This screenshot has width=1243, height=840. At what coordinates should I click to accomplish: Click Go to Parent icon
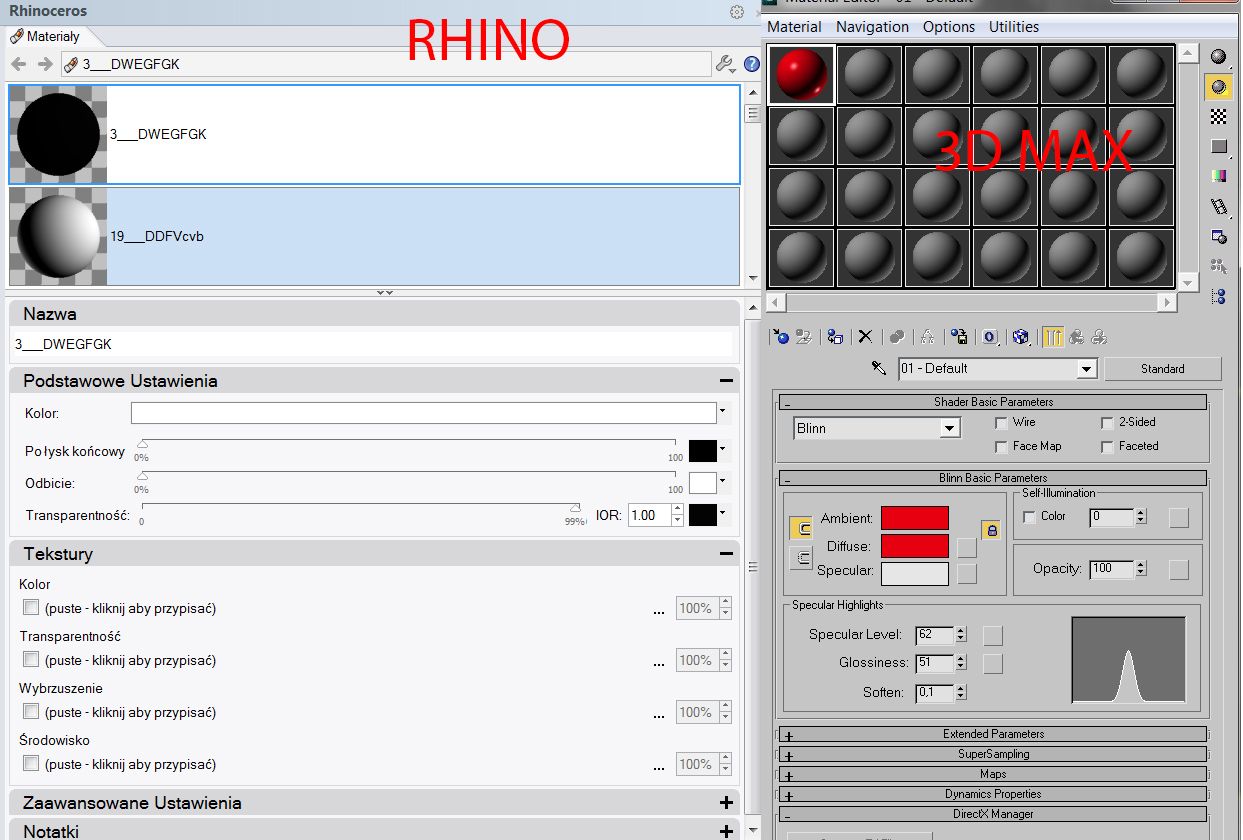1076,337
